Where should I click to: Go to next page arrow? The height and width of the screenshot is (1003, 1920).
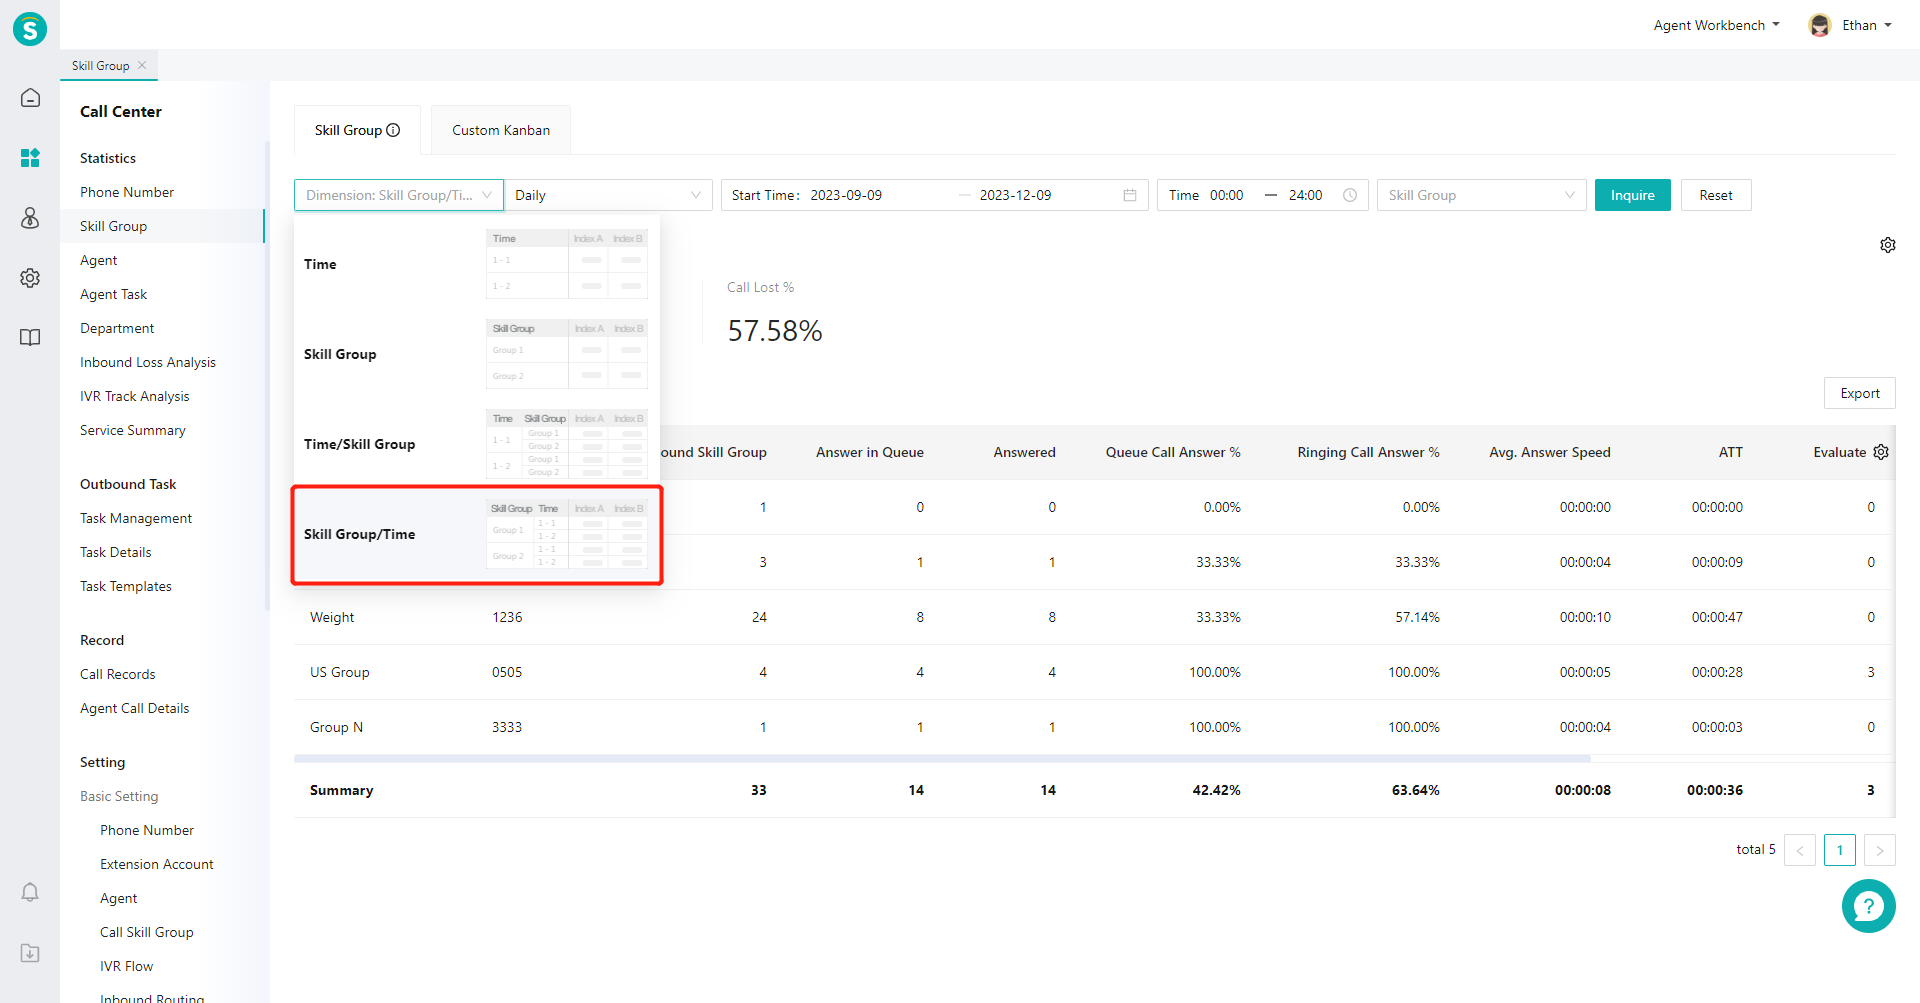pos(1880,850)
